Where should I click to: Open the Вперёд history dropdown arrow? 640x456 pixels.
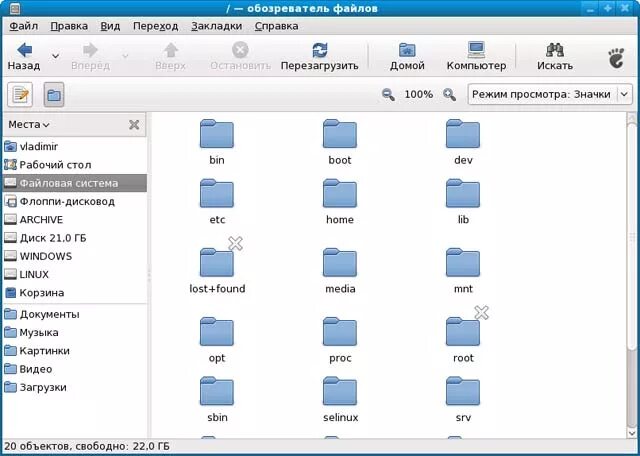pos(125,56)
